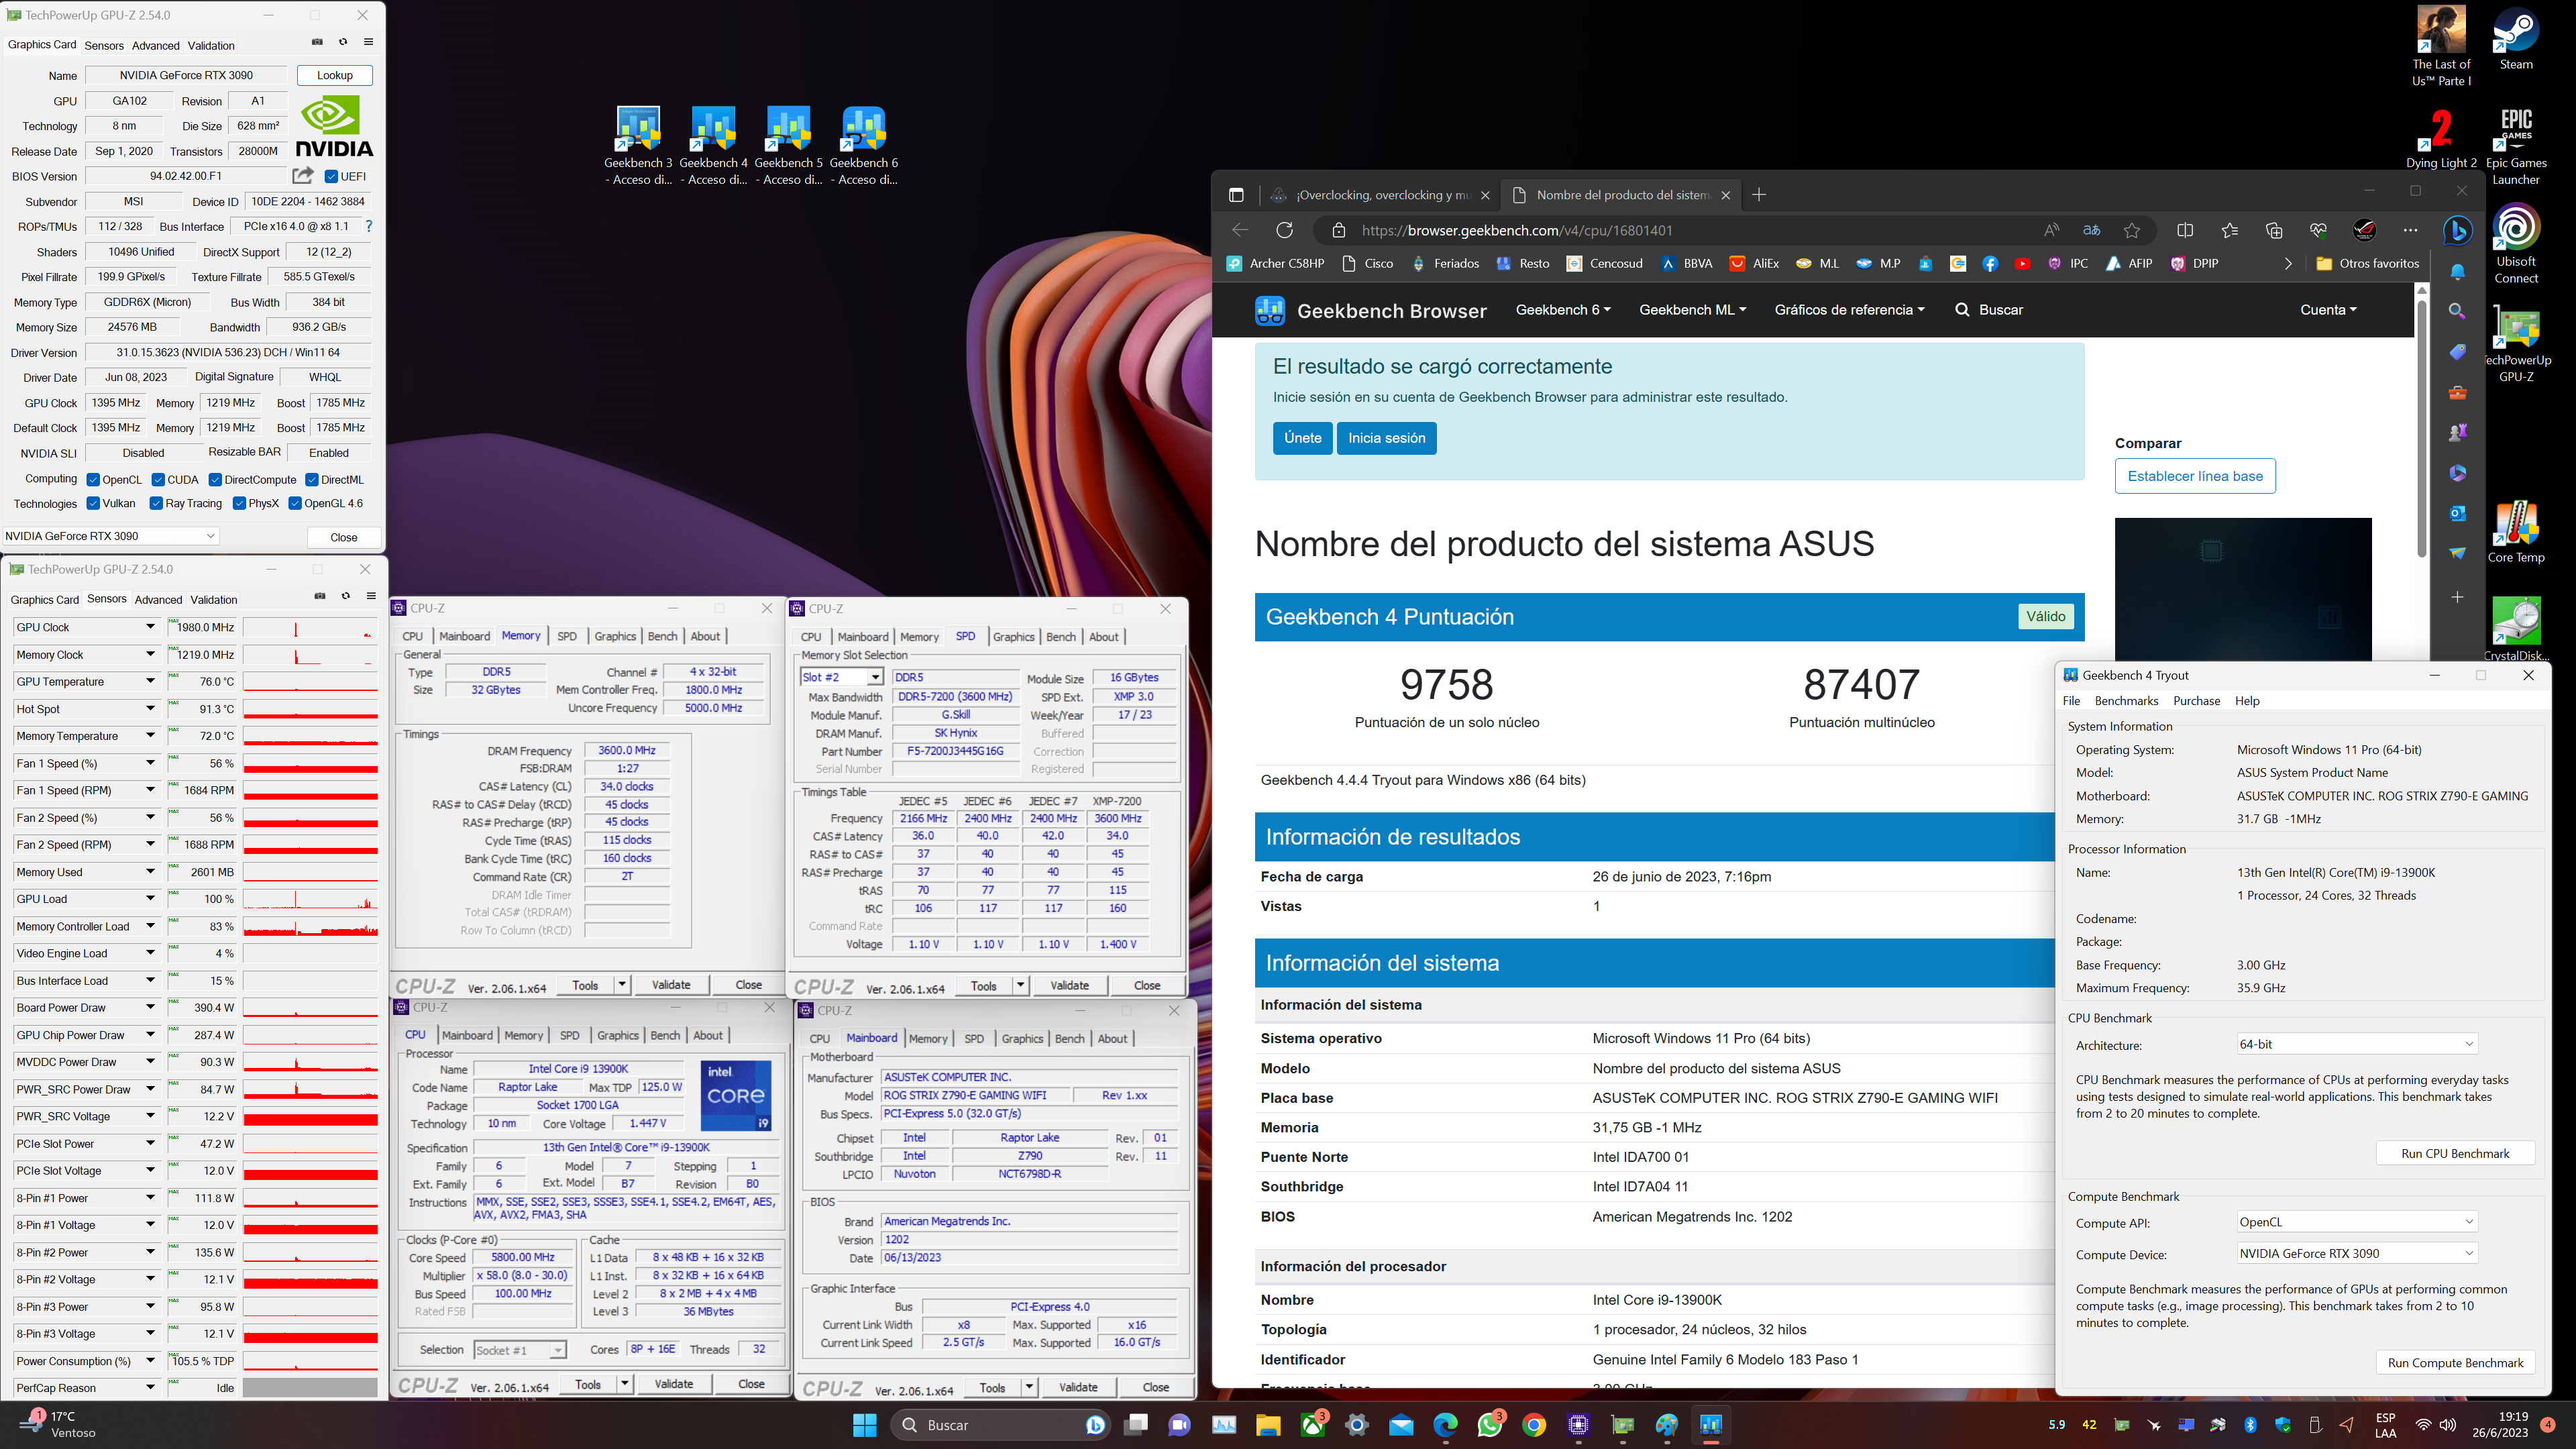This screenshot has height=1449, width=2576.
Task: Toggle CUDA computing checkbox
Action: point(158,480)
